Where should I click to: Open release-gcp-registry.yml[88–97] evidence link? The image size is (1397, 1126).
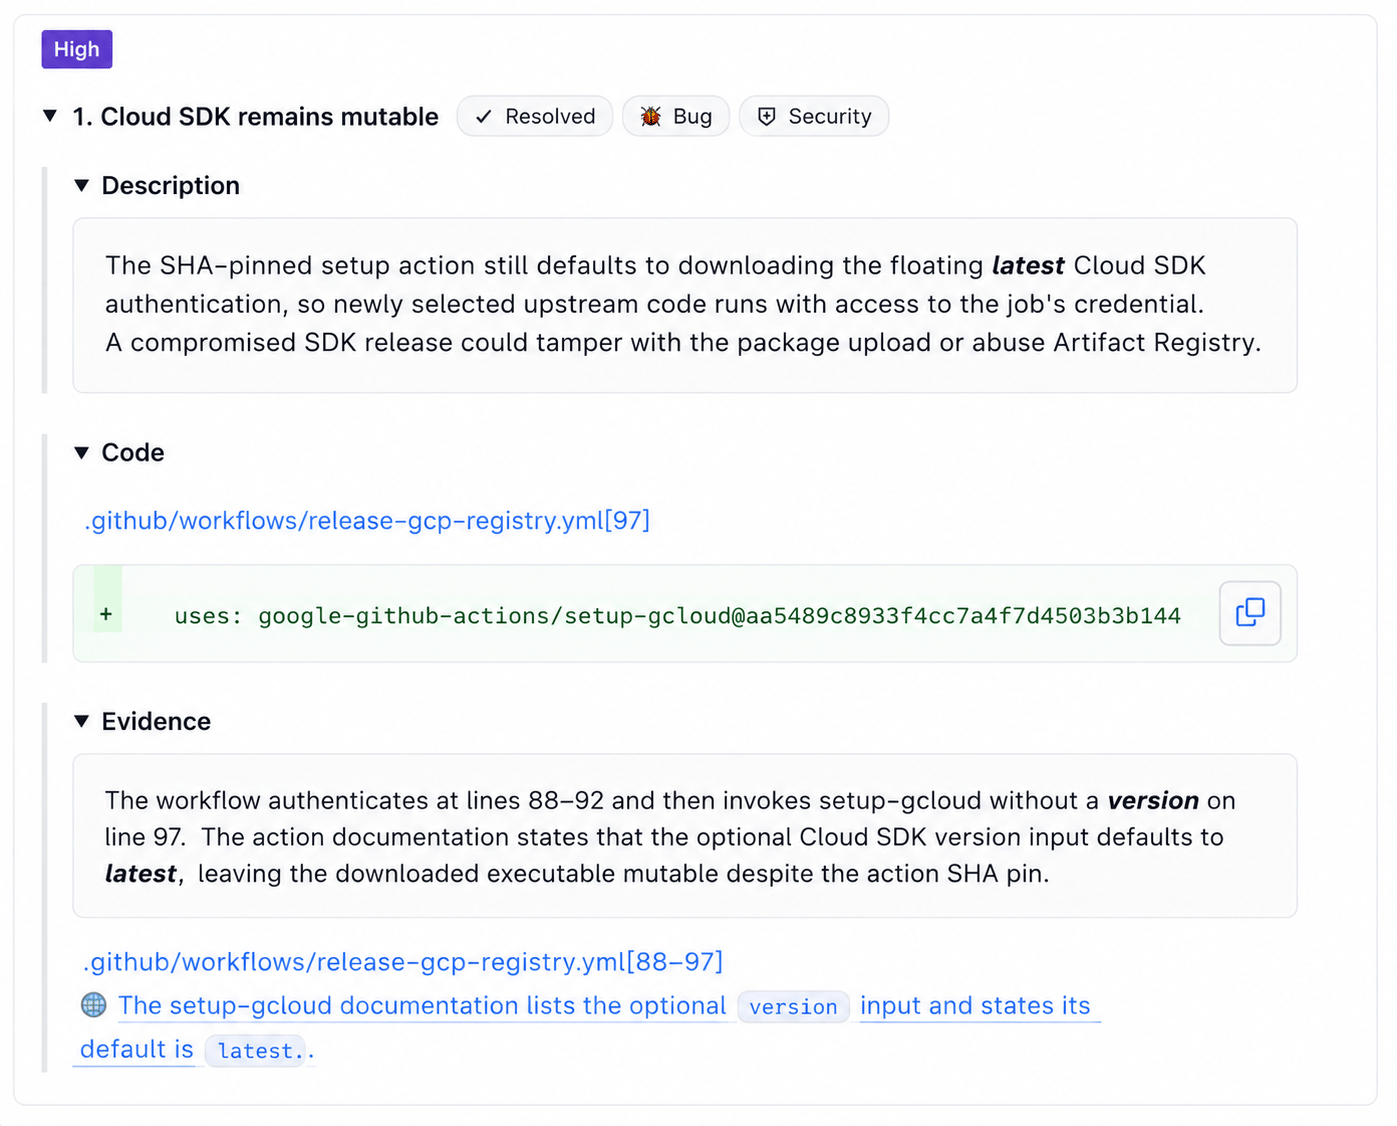403,962
